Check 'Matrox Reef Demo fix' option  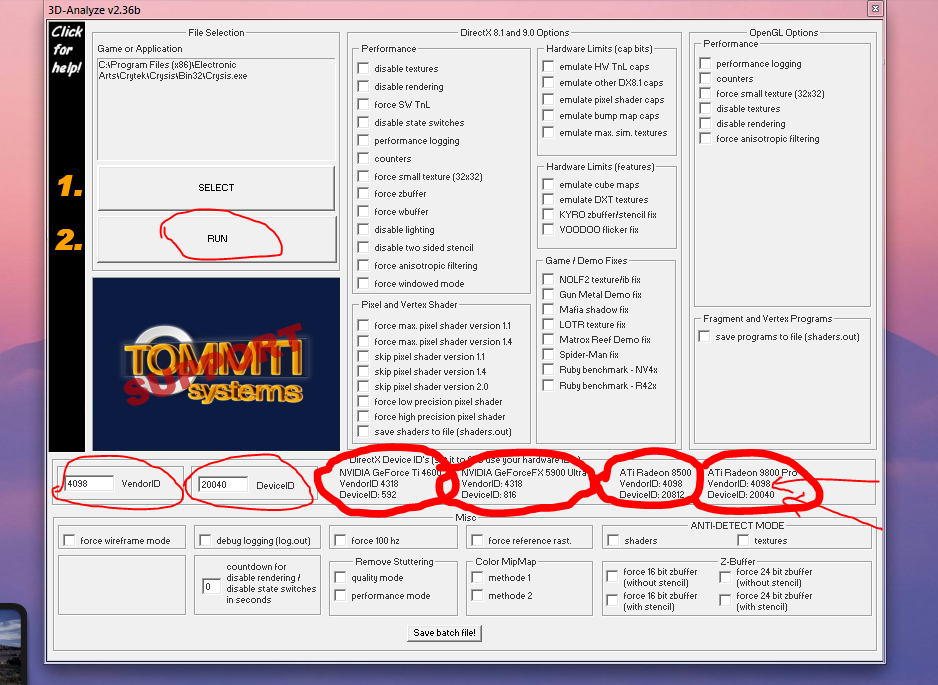coord(548,339)
